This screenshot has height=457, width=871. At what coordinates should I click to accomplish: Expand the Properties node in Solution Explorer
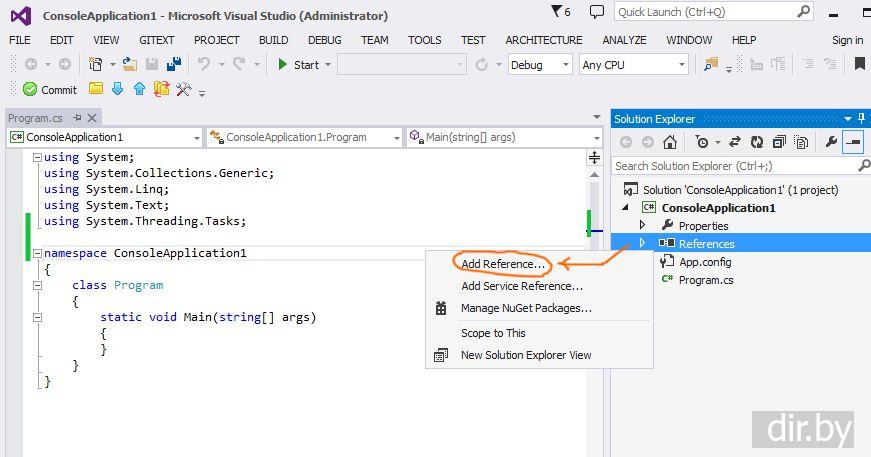(x=643, y=225)
